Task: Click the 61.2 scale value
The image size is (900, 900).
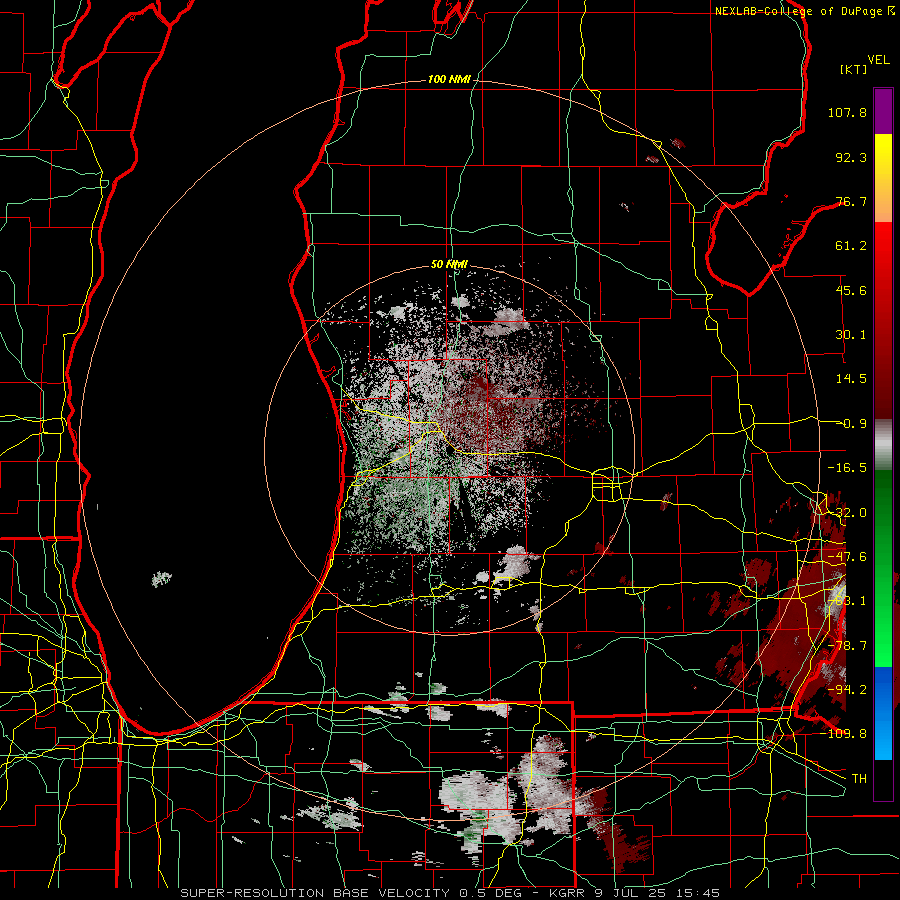Action: (x=851, y=246)
